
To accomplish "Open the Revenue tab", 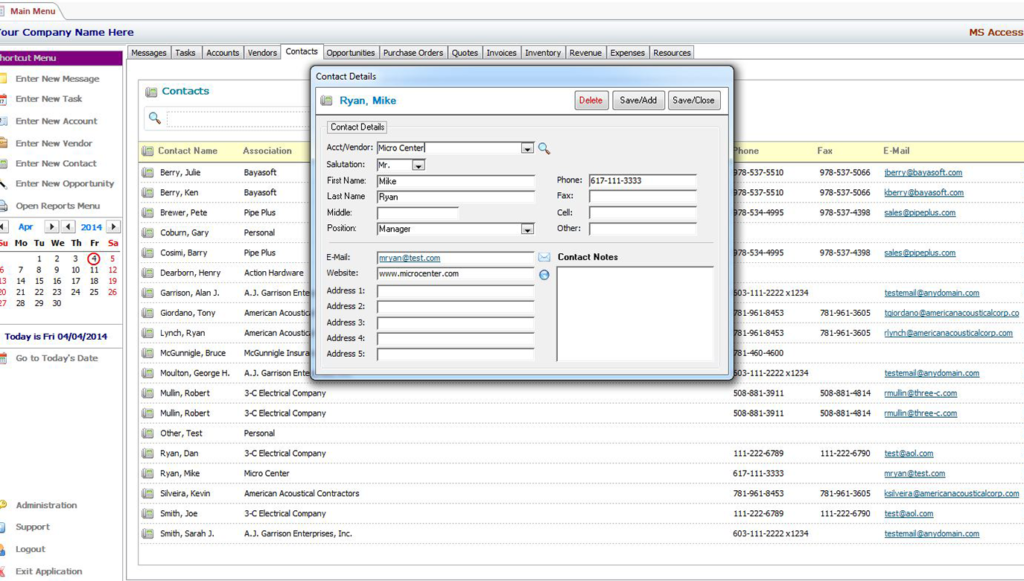I will pyautogui.click(x=585, y=53).
